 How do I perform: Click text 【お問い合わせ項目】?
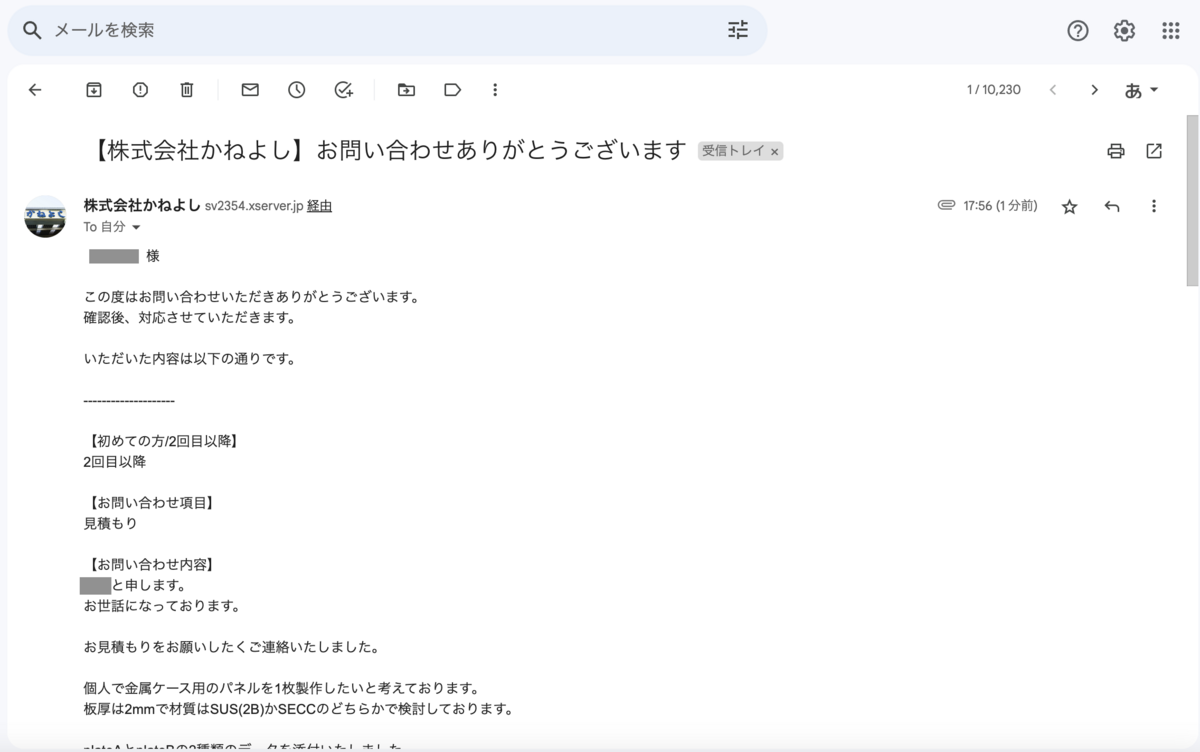(152, 502)
